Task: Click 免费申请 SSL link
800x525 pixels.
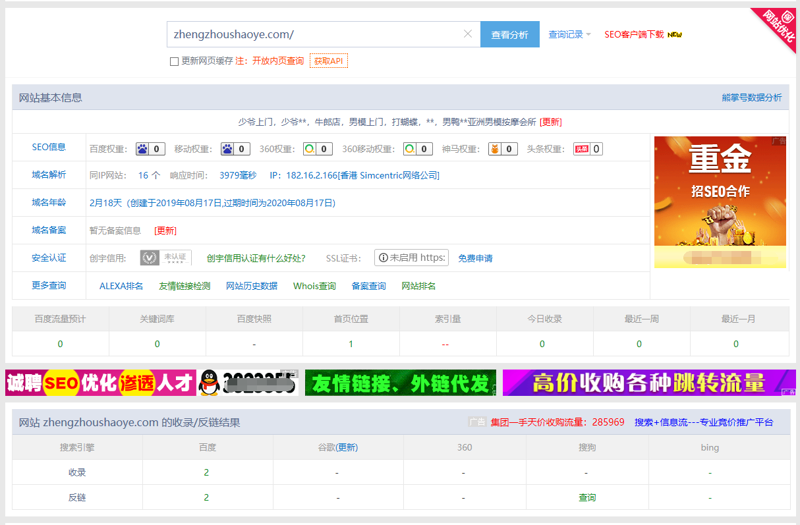Action: coord(476,258)
